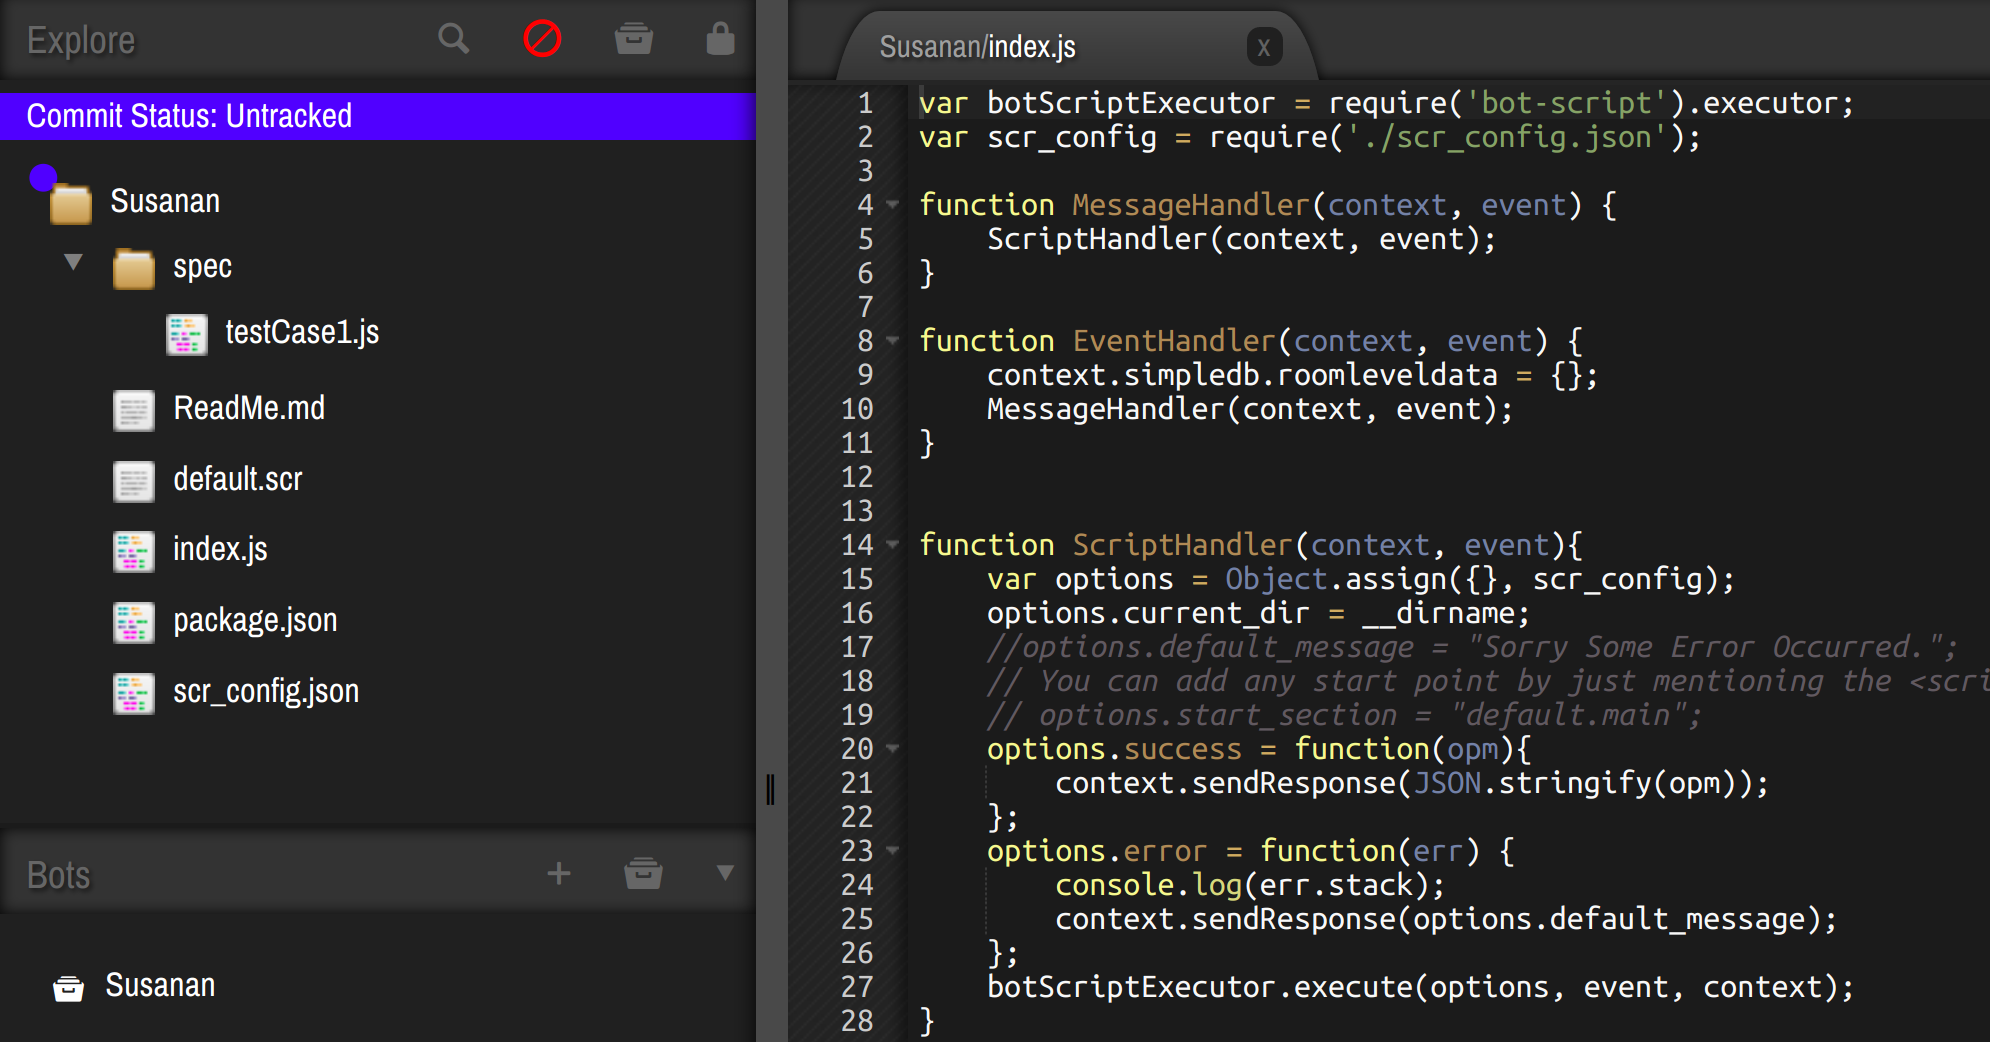The image size is (1990, 1042).
Task: Click the red prohibited circle icon
Action: tap(542, 39)
